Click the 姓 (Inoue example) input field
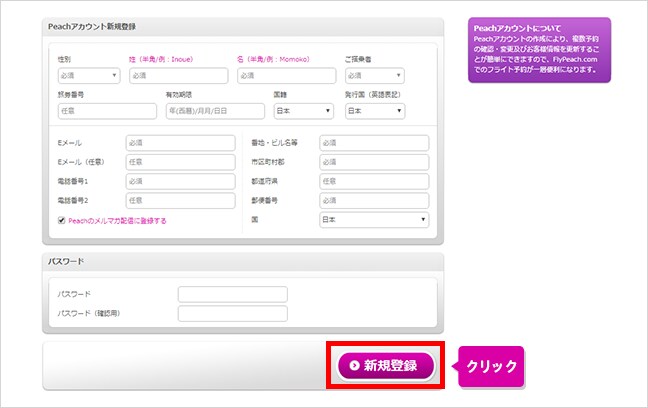This screenshot has width=648, height=408. [179, 76]
